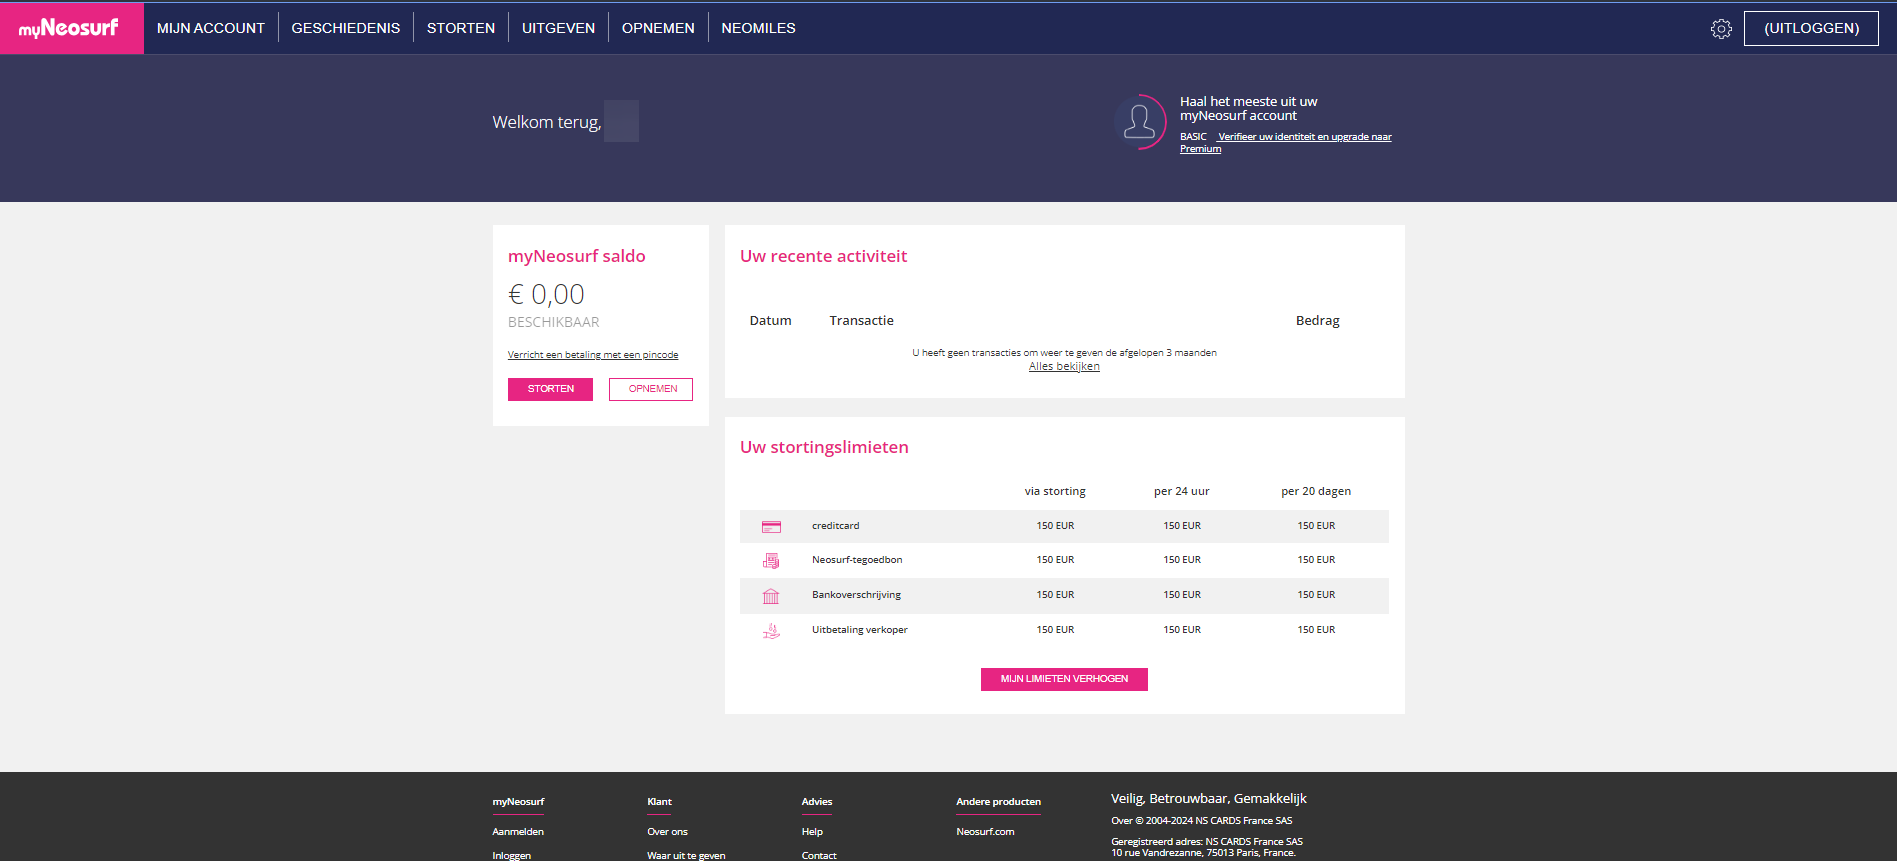Click Uitbetaling verkoper 'per 20 dagen' 150 EUR value
1897x861 pixels.
tap(1316, 630)
